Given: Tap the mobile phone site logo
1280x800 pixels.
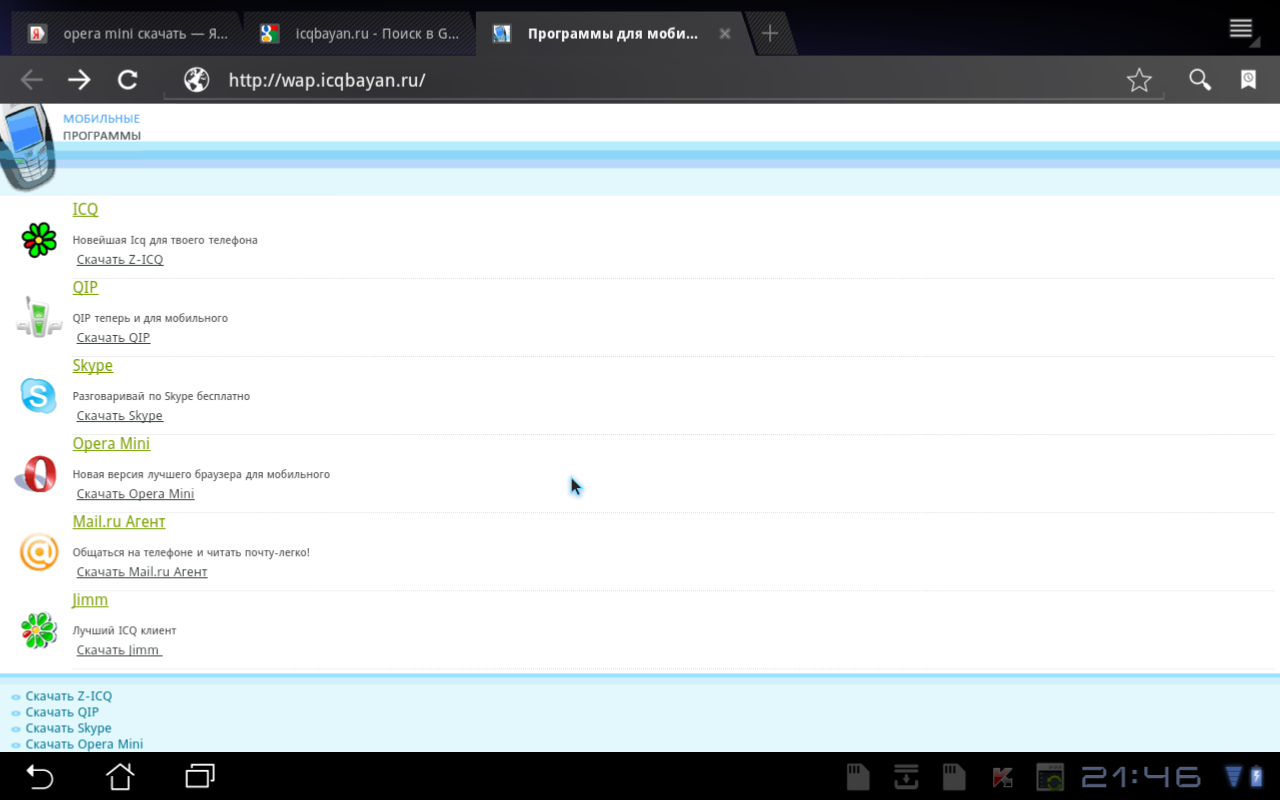Looking at the screenshot, I should [27, 145].
